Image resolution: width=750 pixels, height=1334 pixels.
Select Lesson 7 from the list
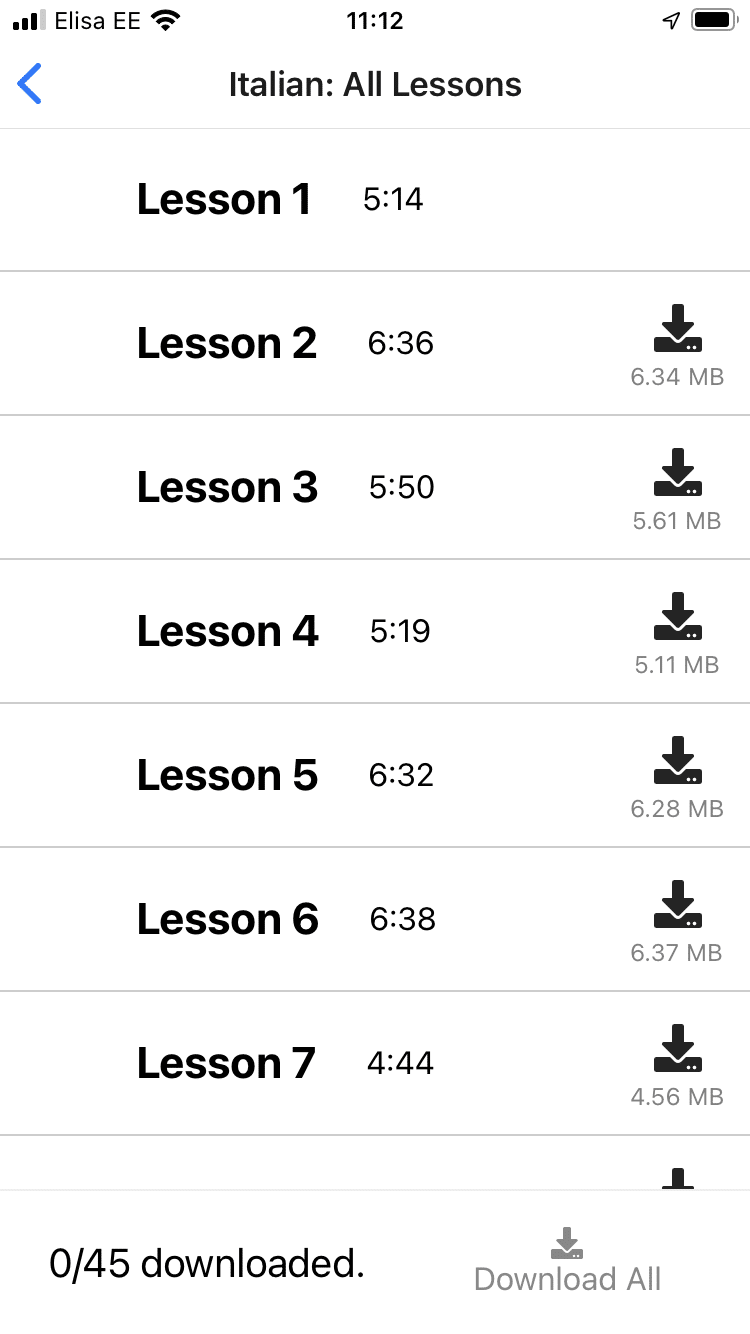tap(226, 1064)
